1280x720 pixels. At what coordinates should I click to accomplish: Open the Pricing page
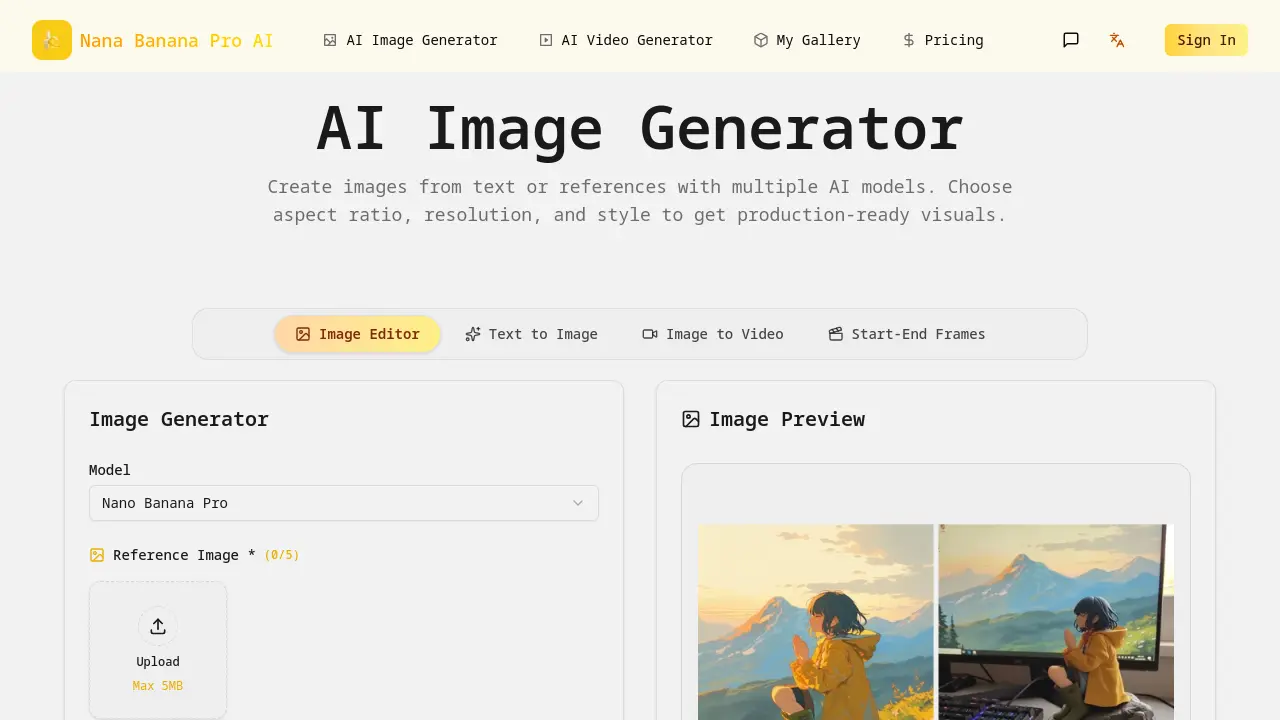coord(942,40)
